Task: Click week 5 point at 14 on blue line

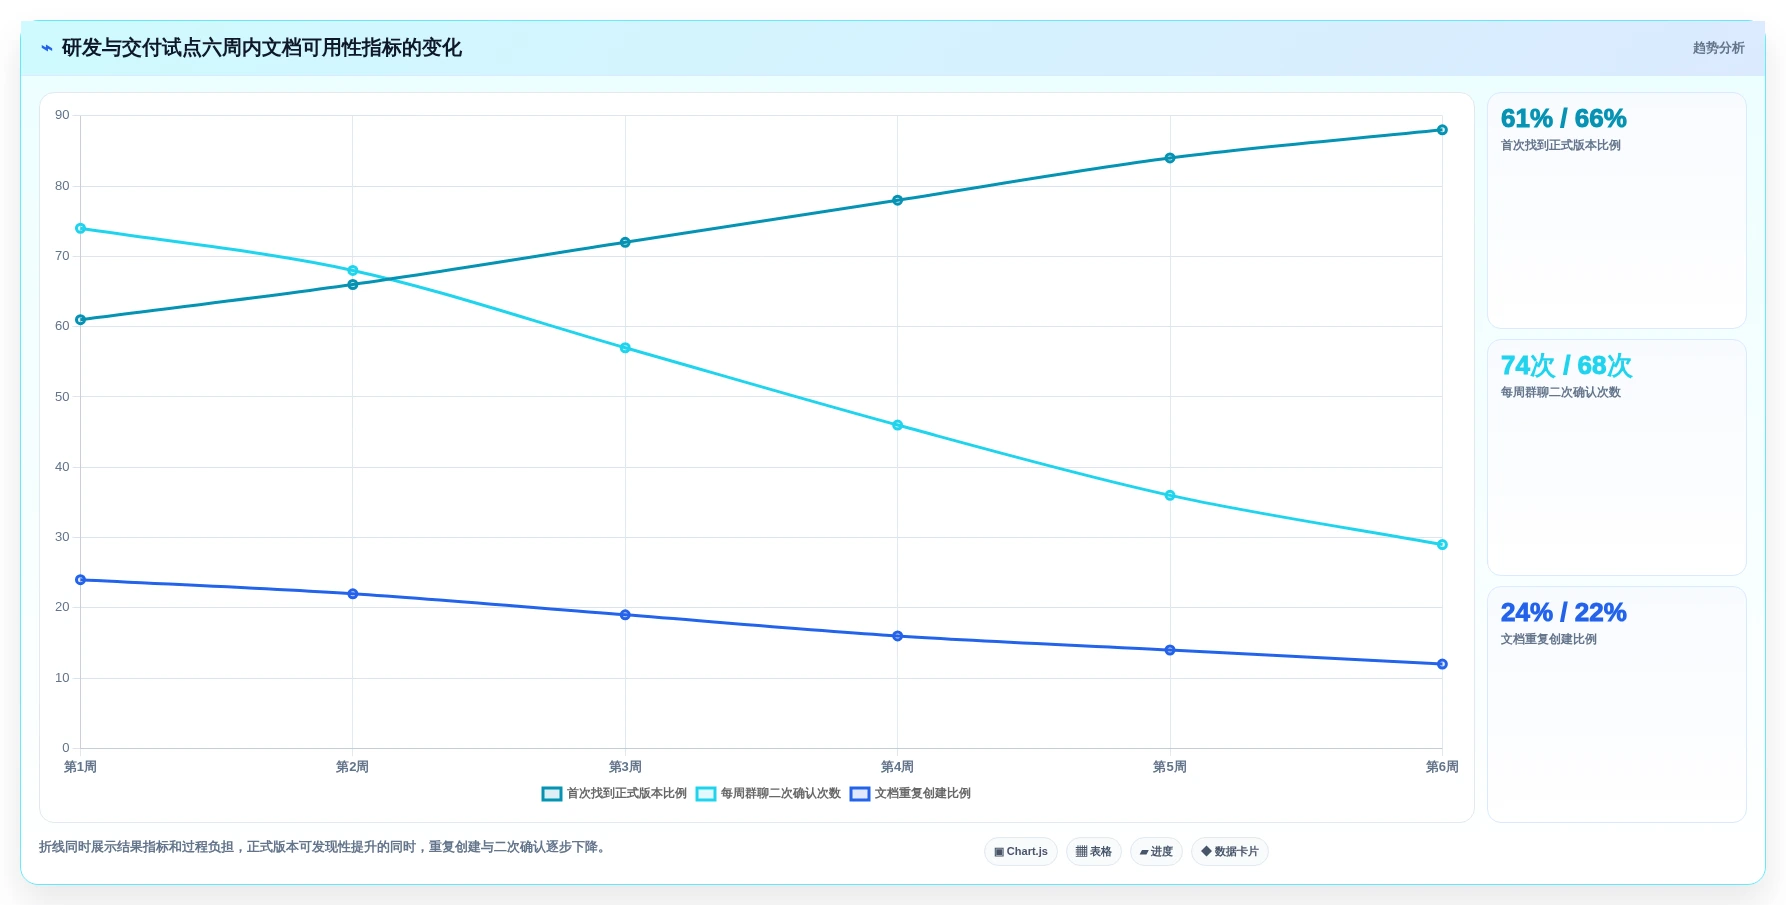Action: point(1170,650)
